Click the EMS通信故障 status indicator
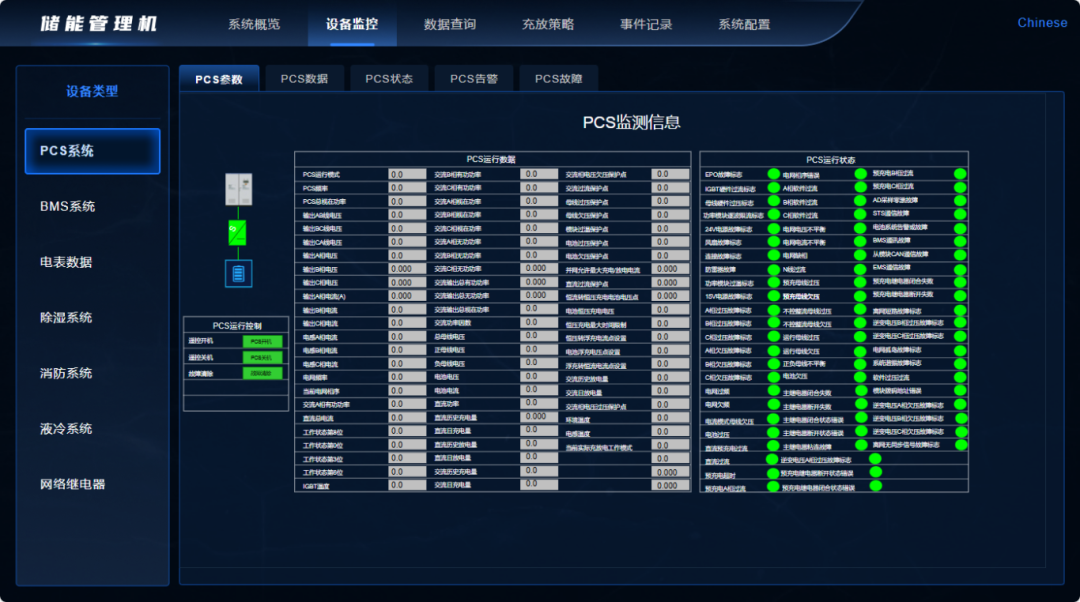This screenshot has width=1080, height=602. pyautogui.click(x=960, y=268)
